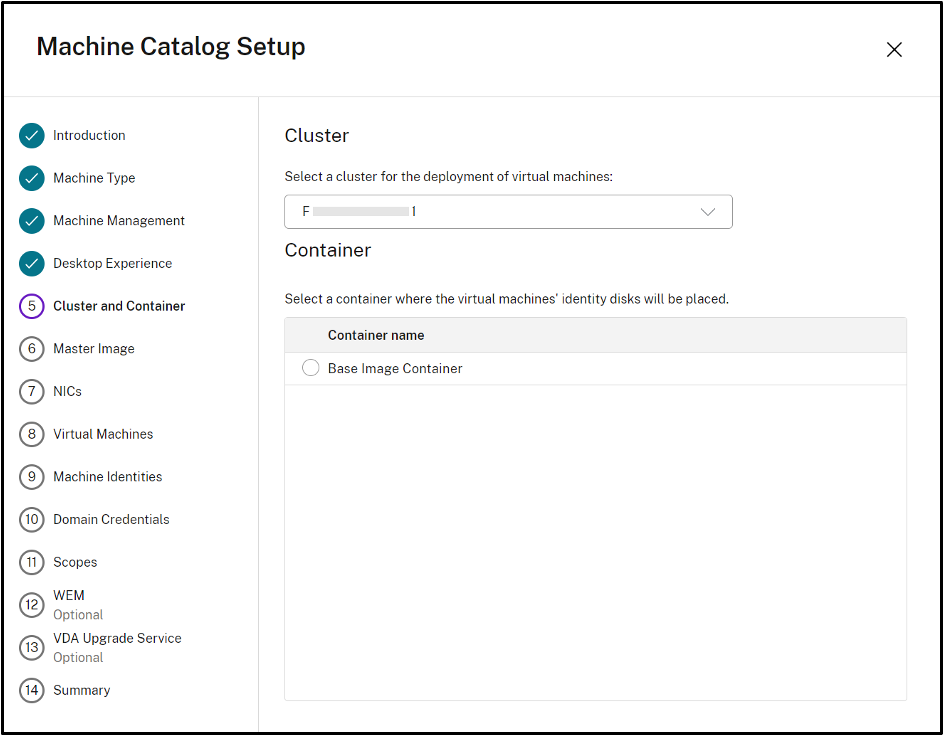Image resolution: width=944 pixels, height=736 pixels.
Task: Expand the cluster dropdown chevron
Action: click(x=708, y=212)
